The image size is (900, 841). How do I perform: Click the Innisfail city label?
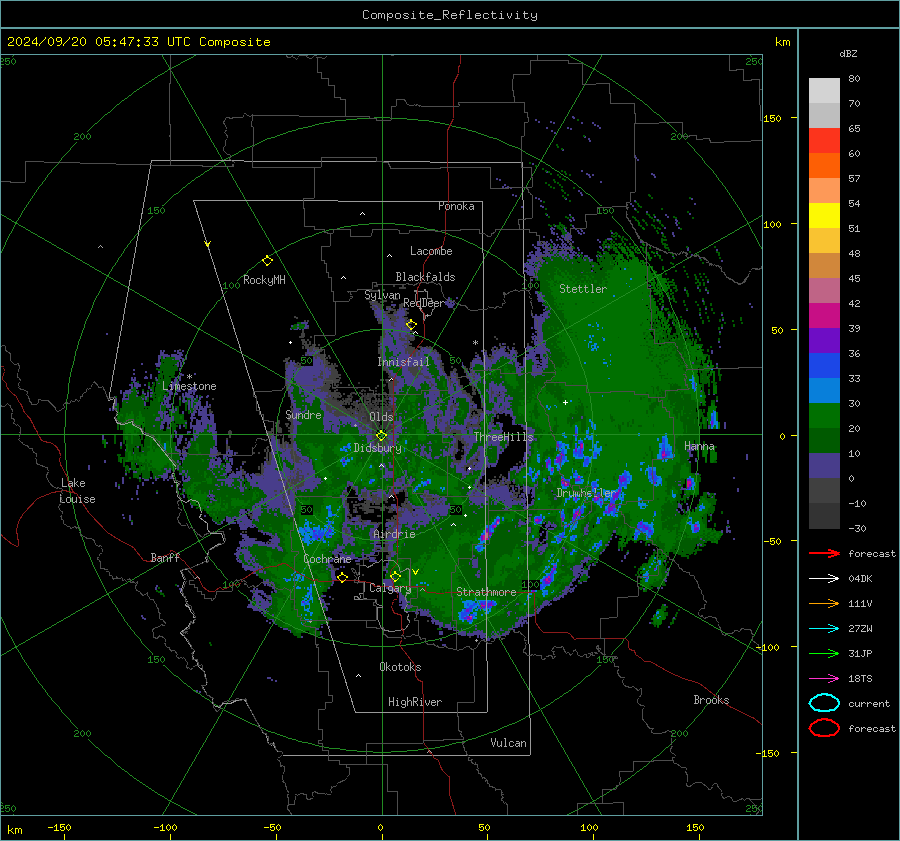pyautogui.click(x=404, y=362)
